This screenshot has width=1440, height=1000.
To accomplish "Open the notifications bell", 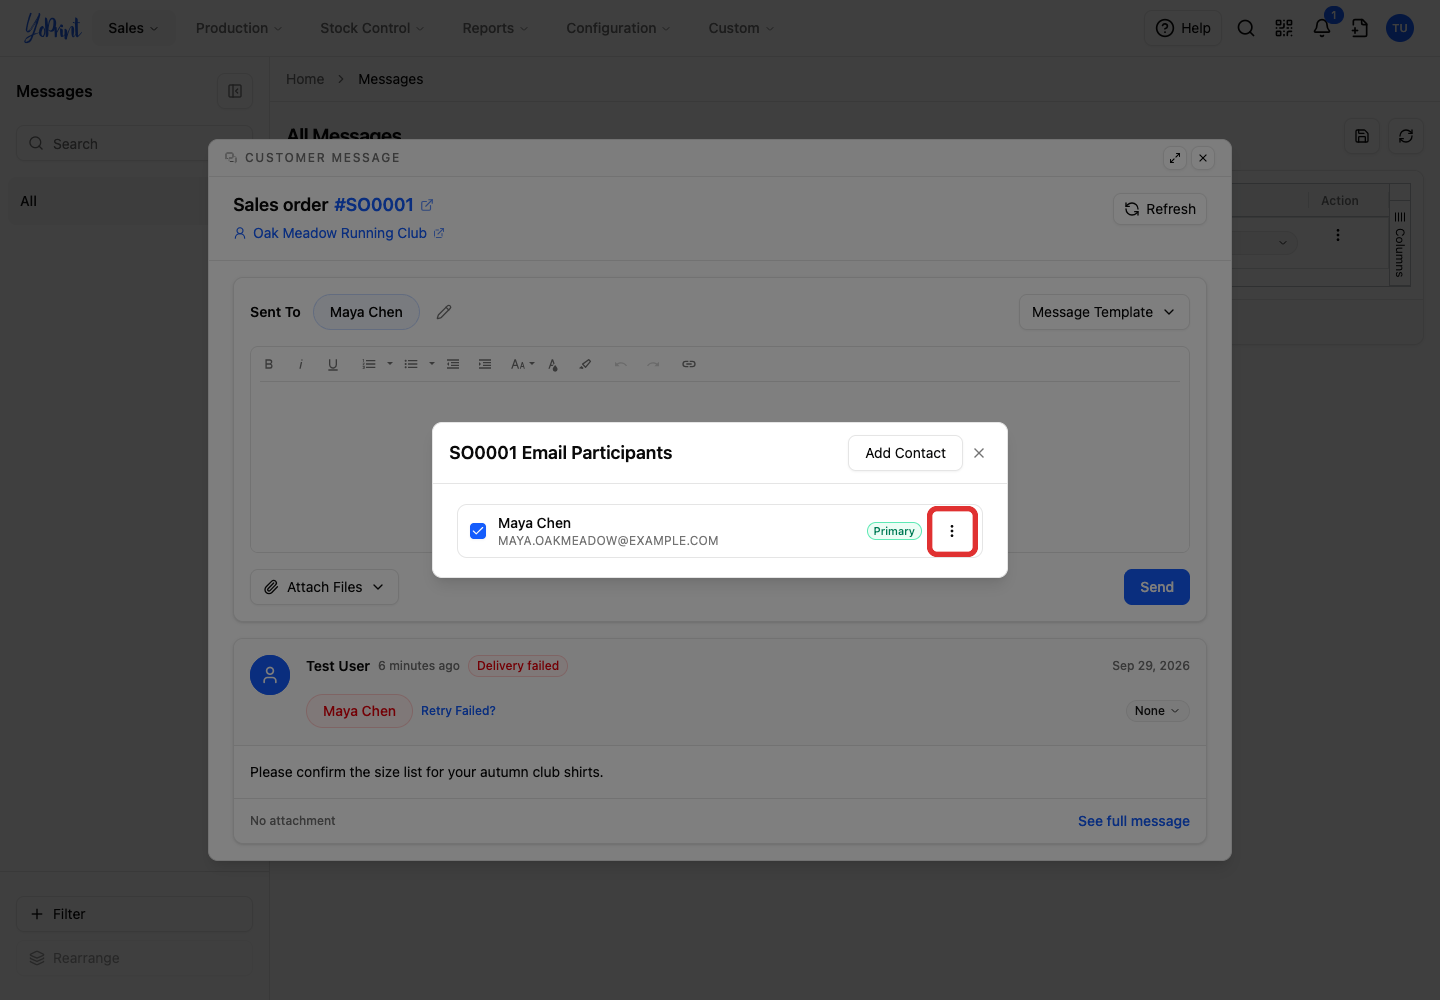I will point(1322,28).
